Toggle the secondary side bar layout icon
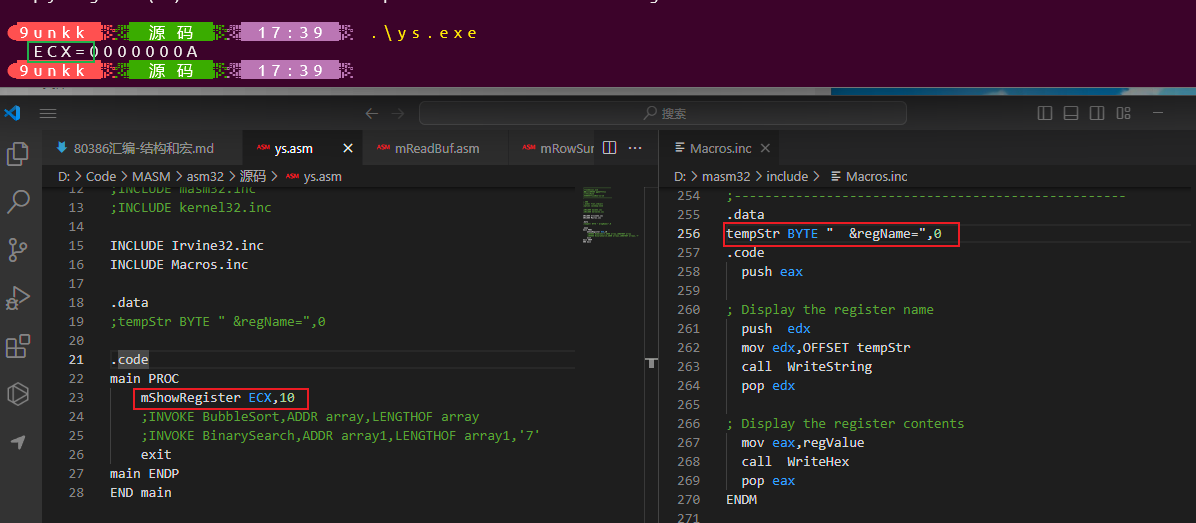The height and width of the screenshot is (523, 1196). tap(1097, 114)
